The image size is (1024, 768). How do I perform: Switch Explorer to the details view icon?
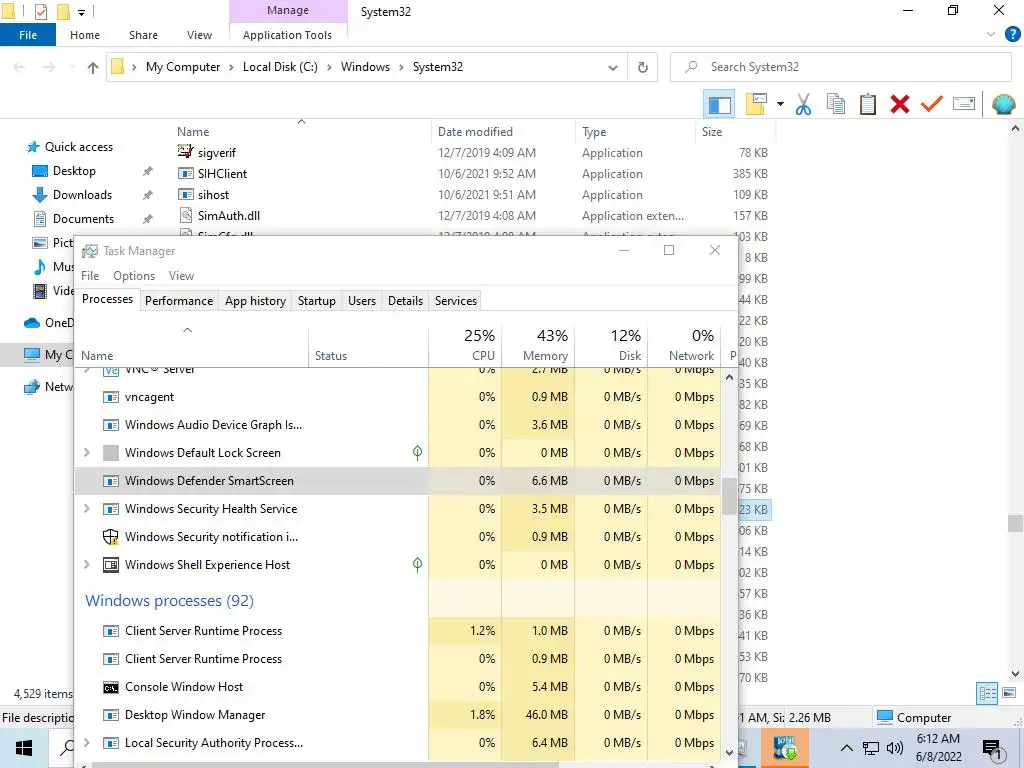(x=987, y=694)
